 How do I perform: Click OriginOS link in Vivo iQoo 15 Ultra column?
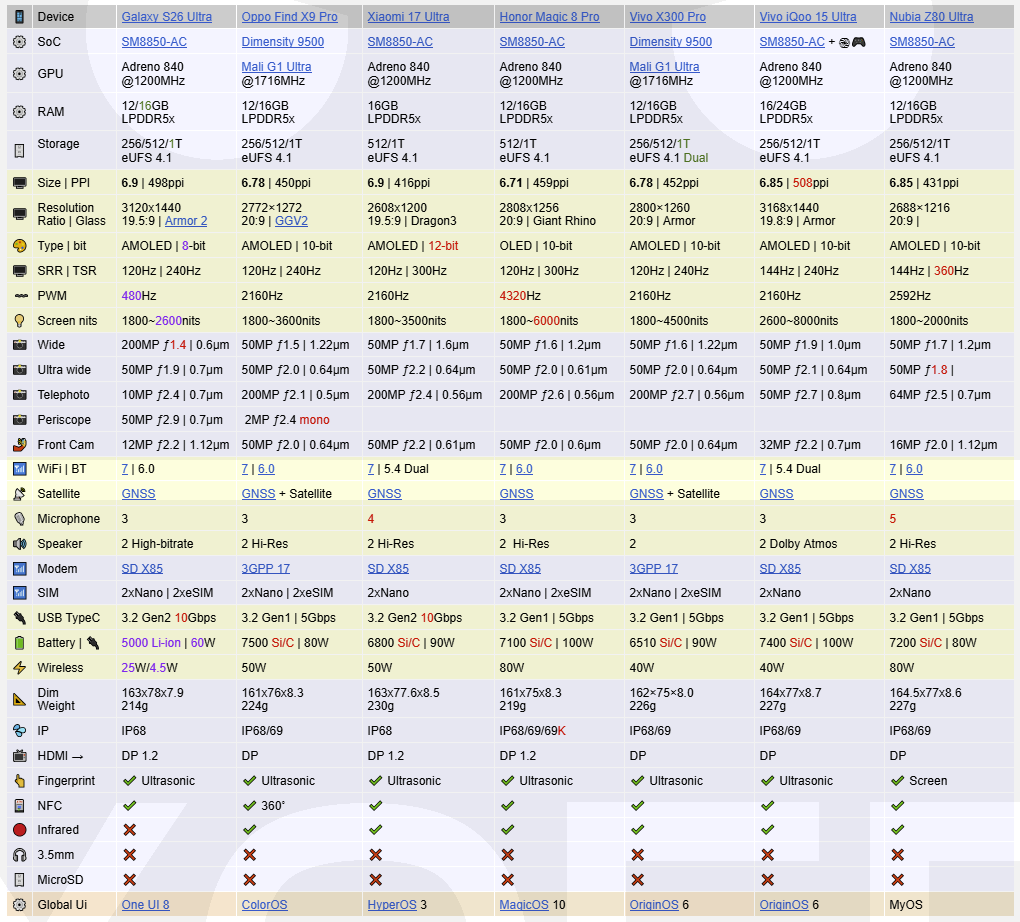[784, 904]
